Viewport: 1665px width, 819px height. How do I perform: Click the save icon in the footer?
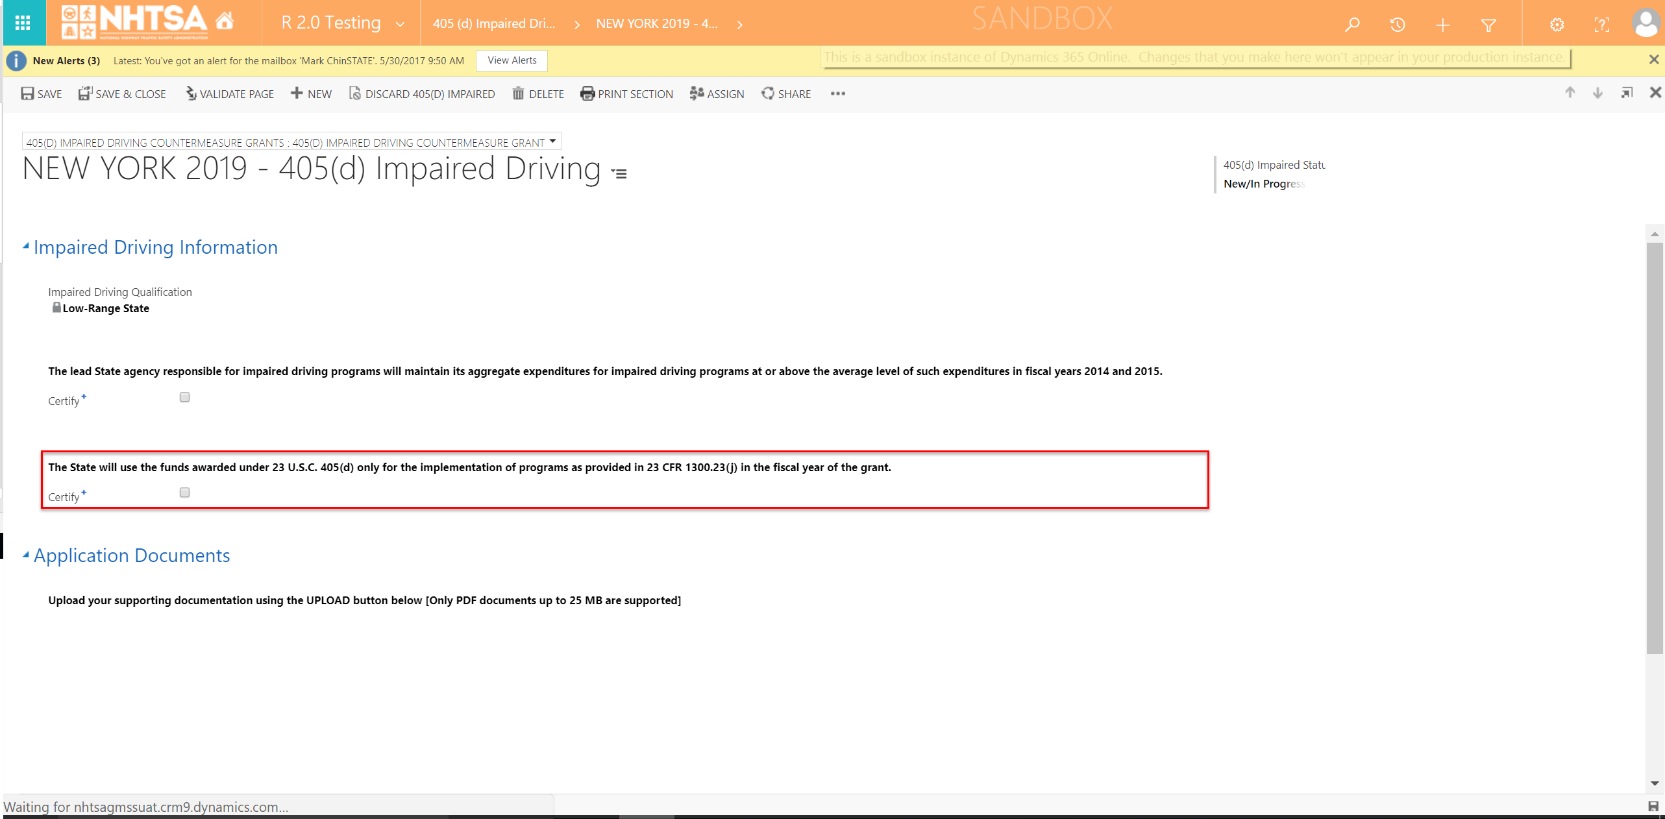coord(1653,806)
